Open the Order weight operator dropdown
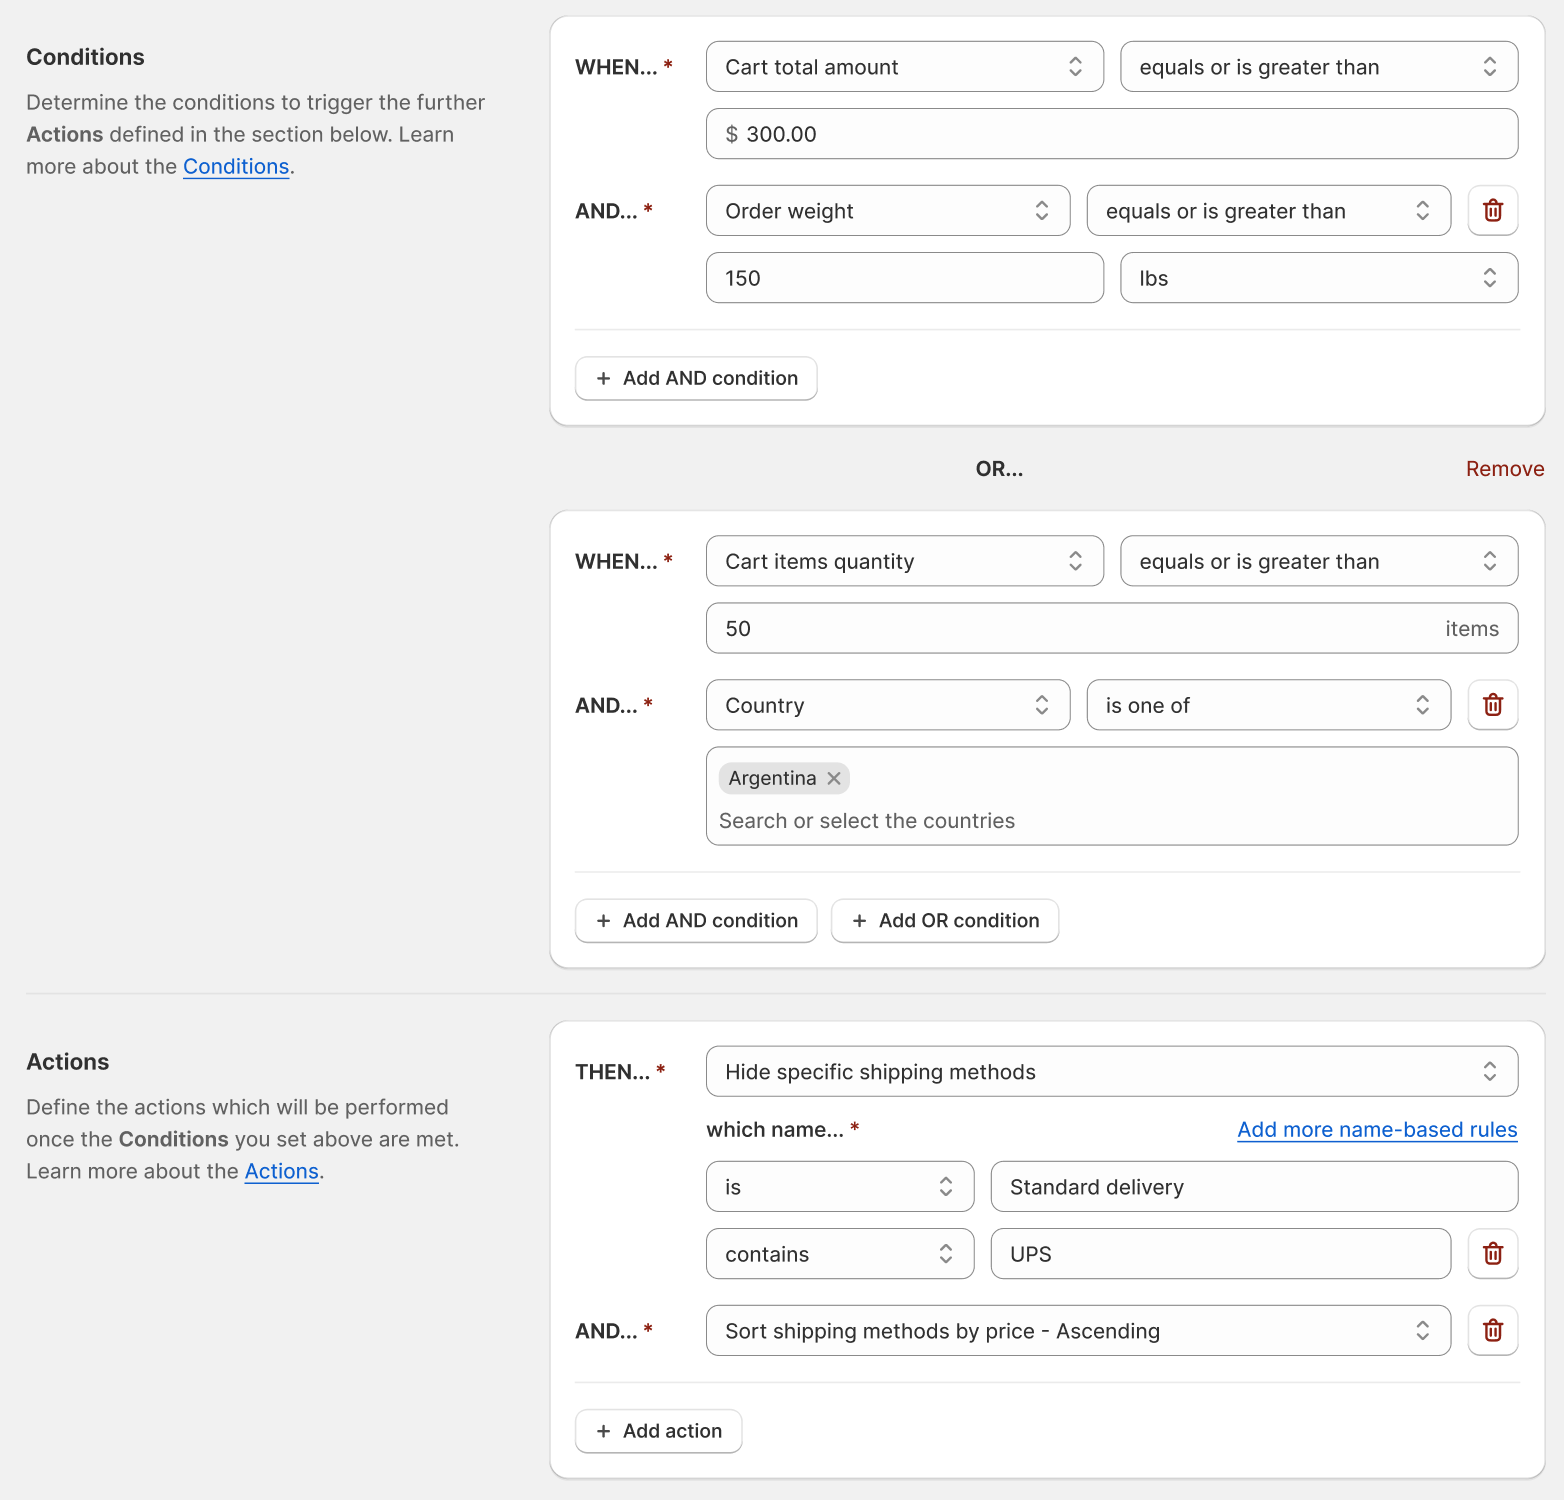The width and height of the screenshot is (1564, 1500). (1269, 211)
